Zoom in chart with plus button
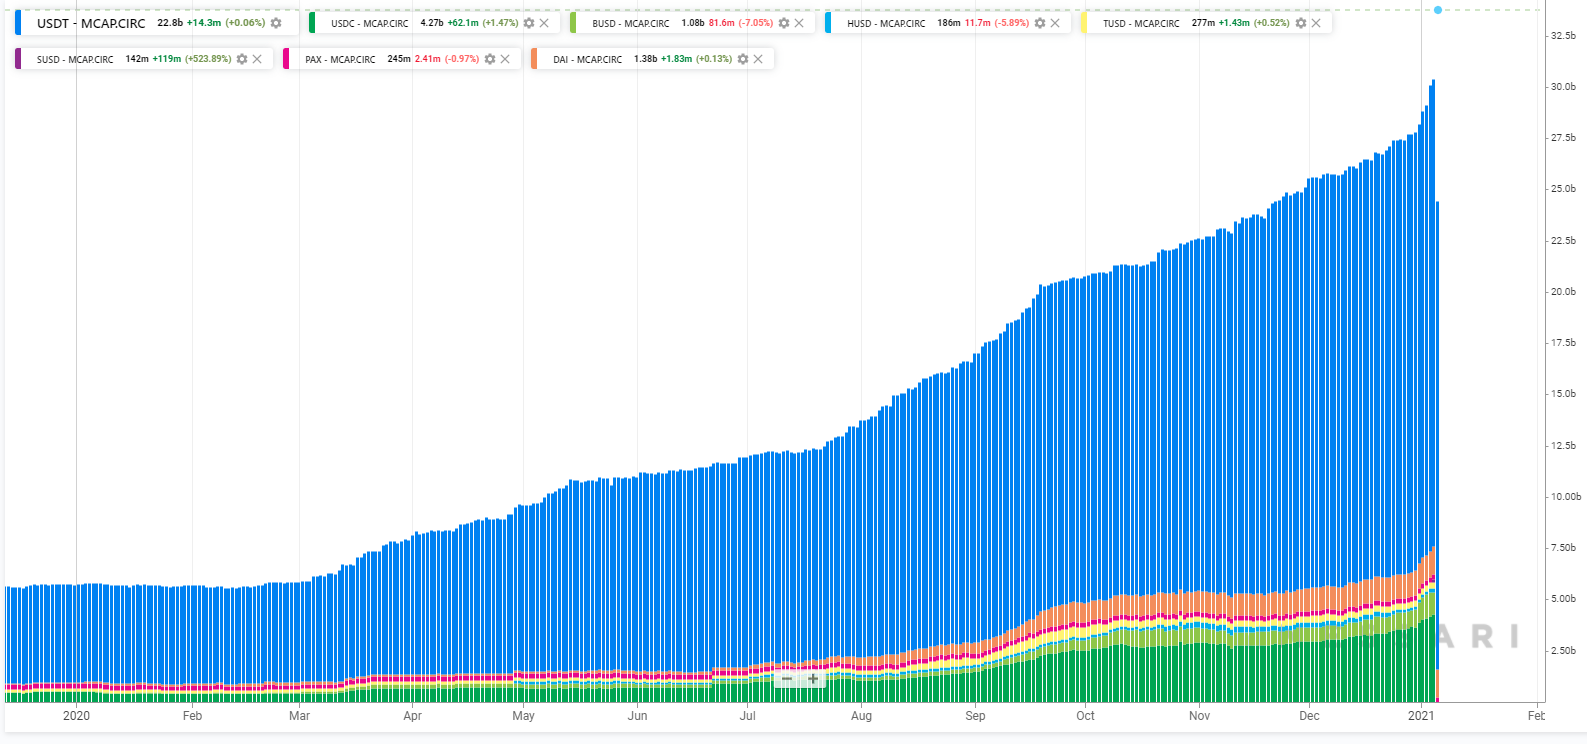Viewport: 1587px width, 744px height. [x=813, y=679]
